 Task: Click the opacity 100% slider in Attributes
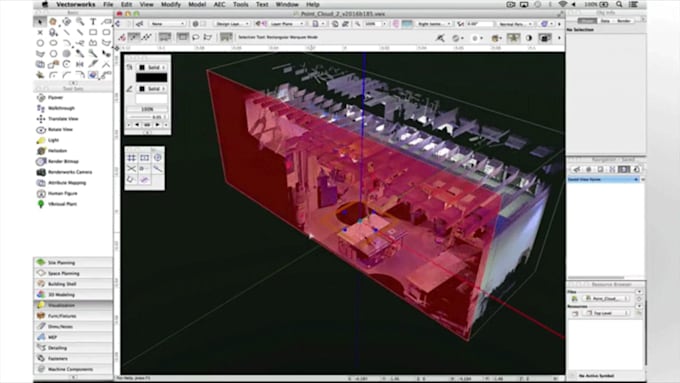[x=147, y=109]
